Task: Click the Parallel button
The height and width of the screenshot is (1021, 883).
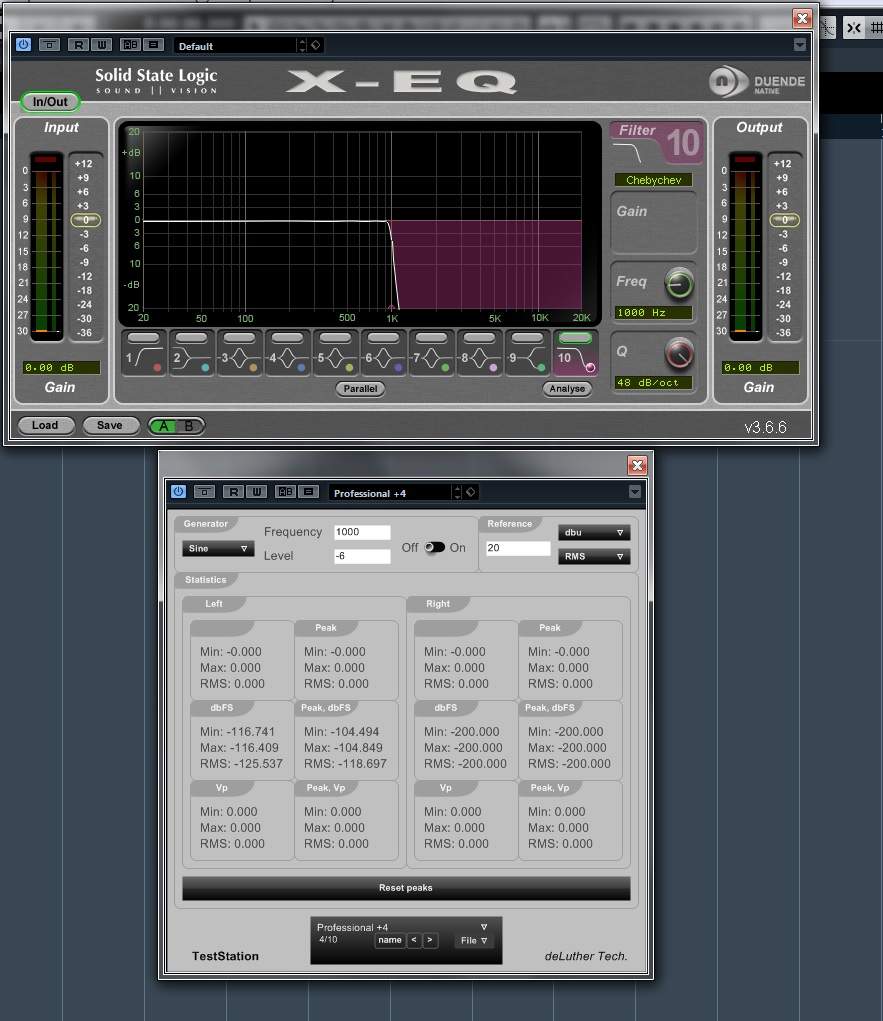Action: (360, 389)
